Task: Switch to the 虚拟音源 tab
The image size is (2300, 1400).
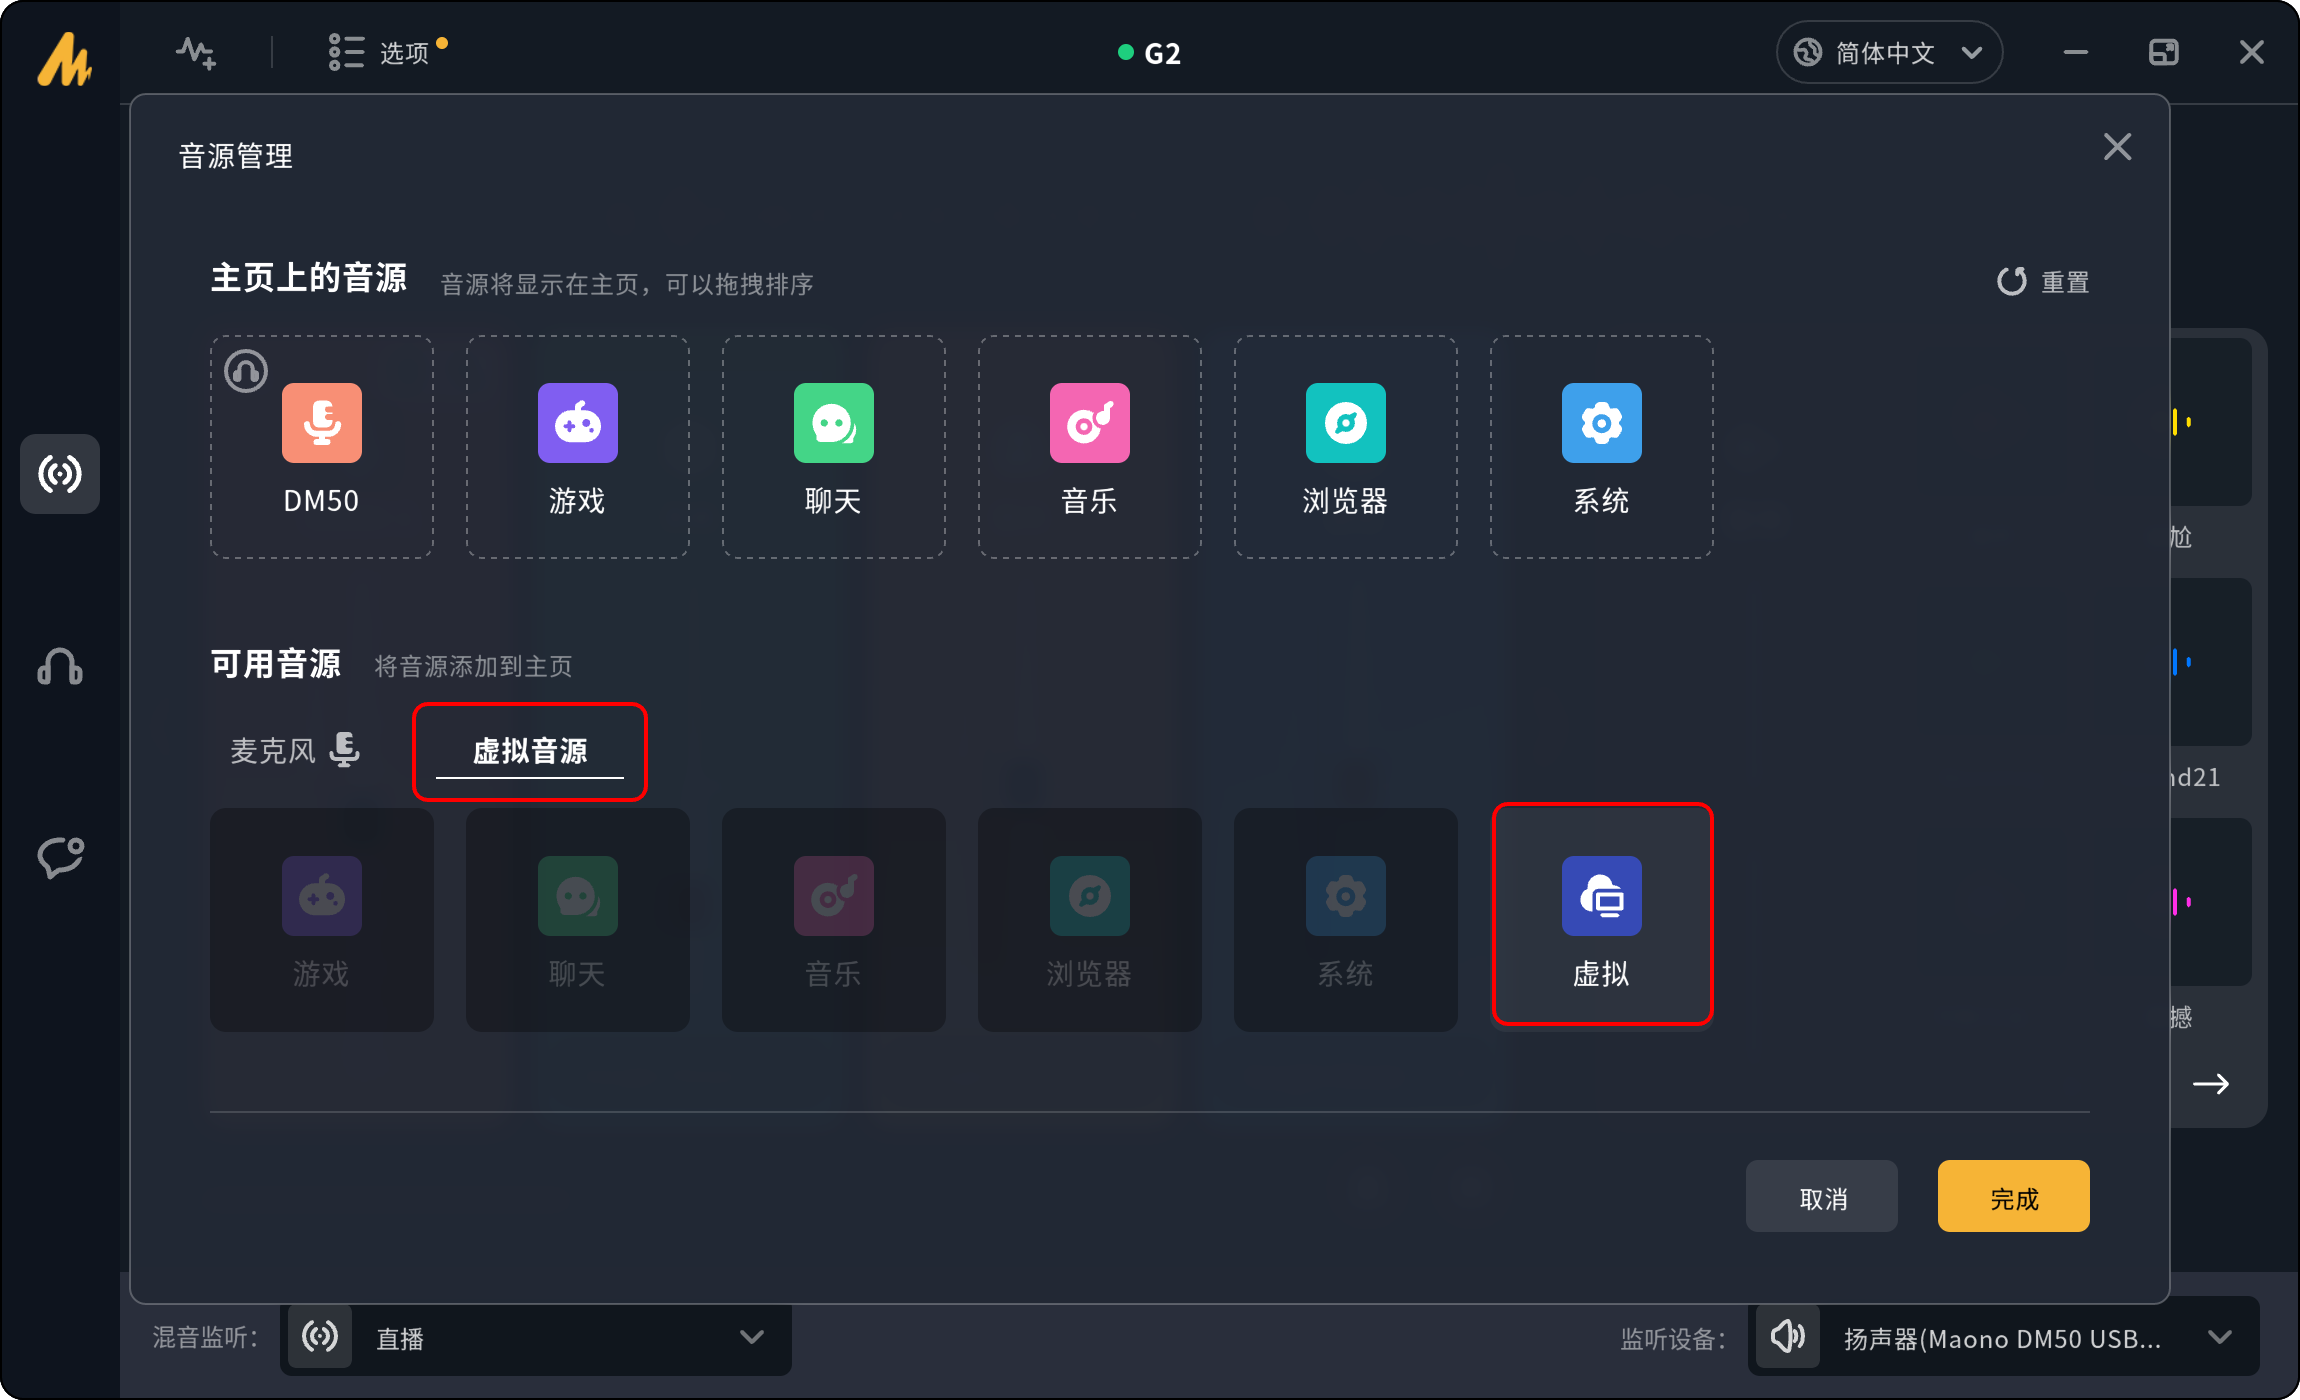Action: click(529, 751)
